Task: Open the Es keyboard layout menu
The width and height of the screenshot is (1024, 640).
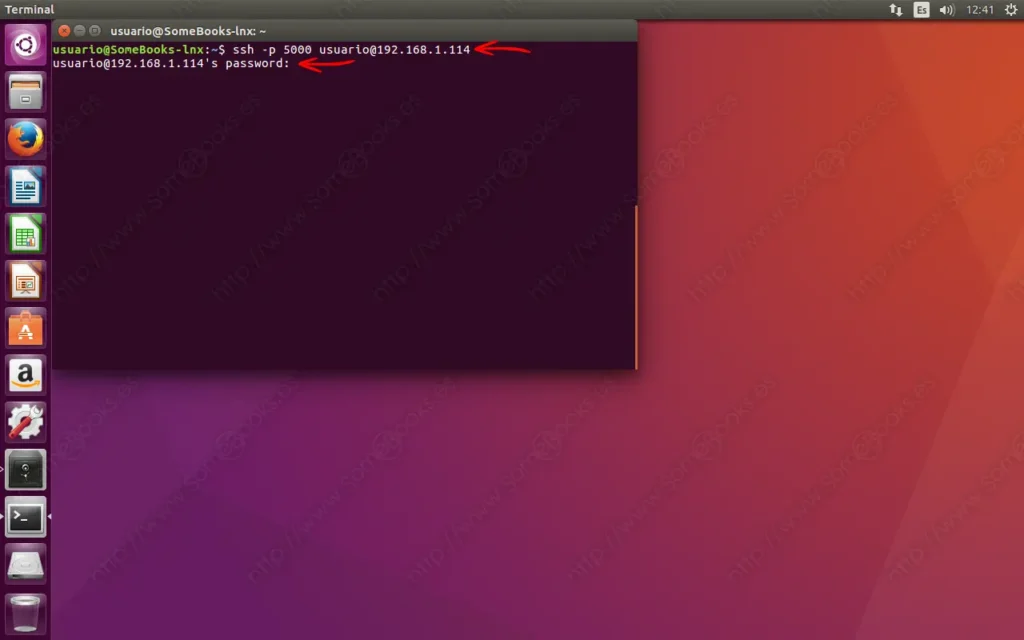Action: 921,10
